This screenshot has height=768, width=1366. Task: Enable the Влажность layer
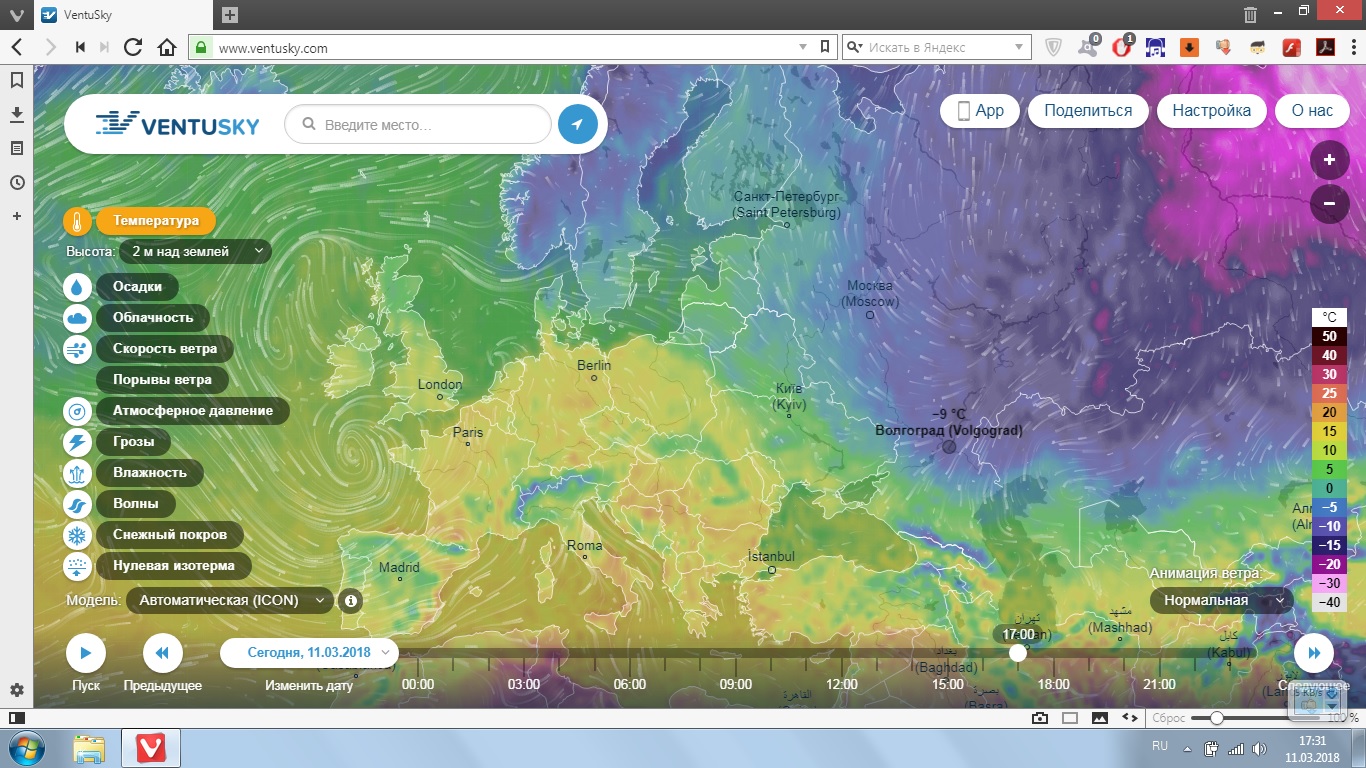[149, 473]
